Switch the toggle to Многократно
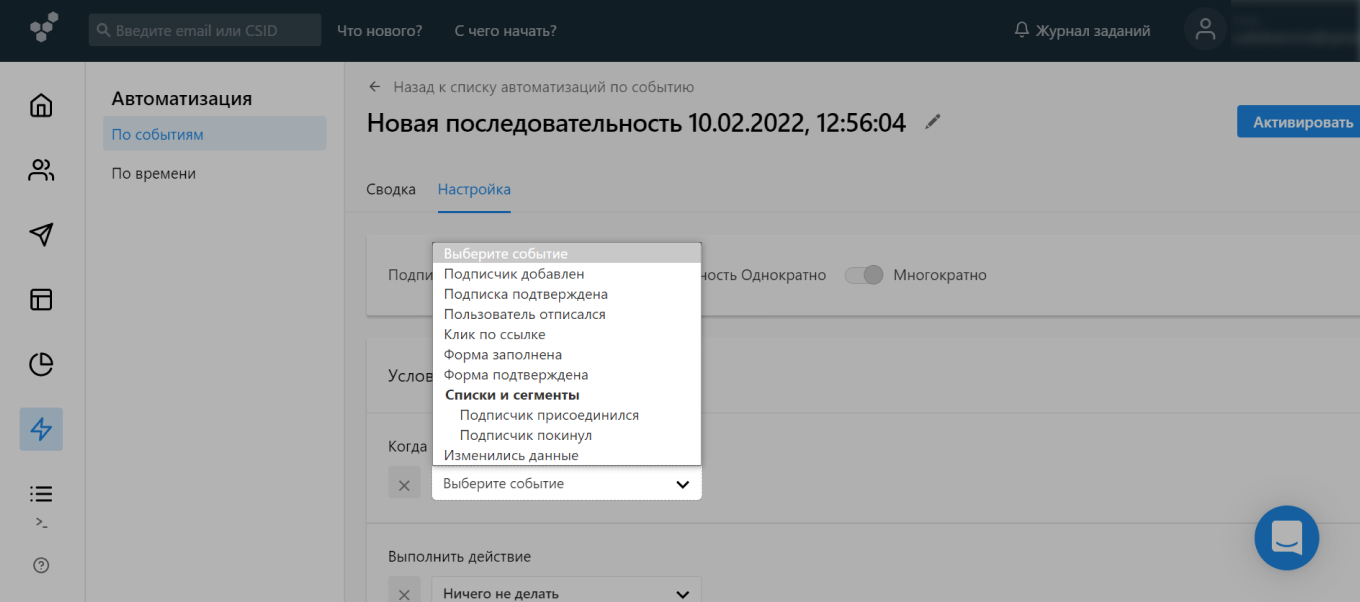The width and height of the screenshot is (1360, 602). tap(864, 274)
